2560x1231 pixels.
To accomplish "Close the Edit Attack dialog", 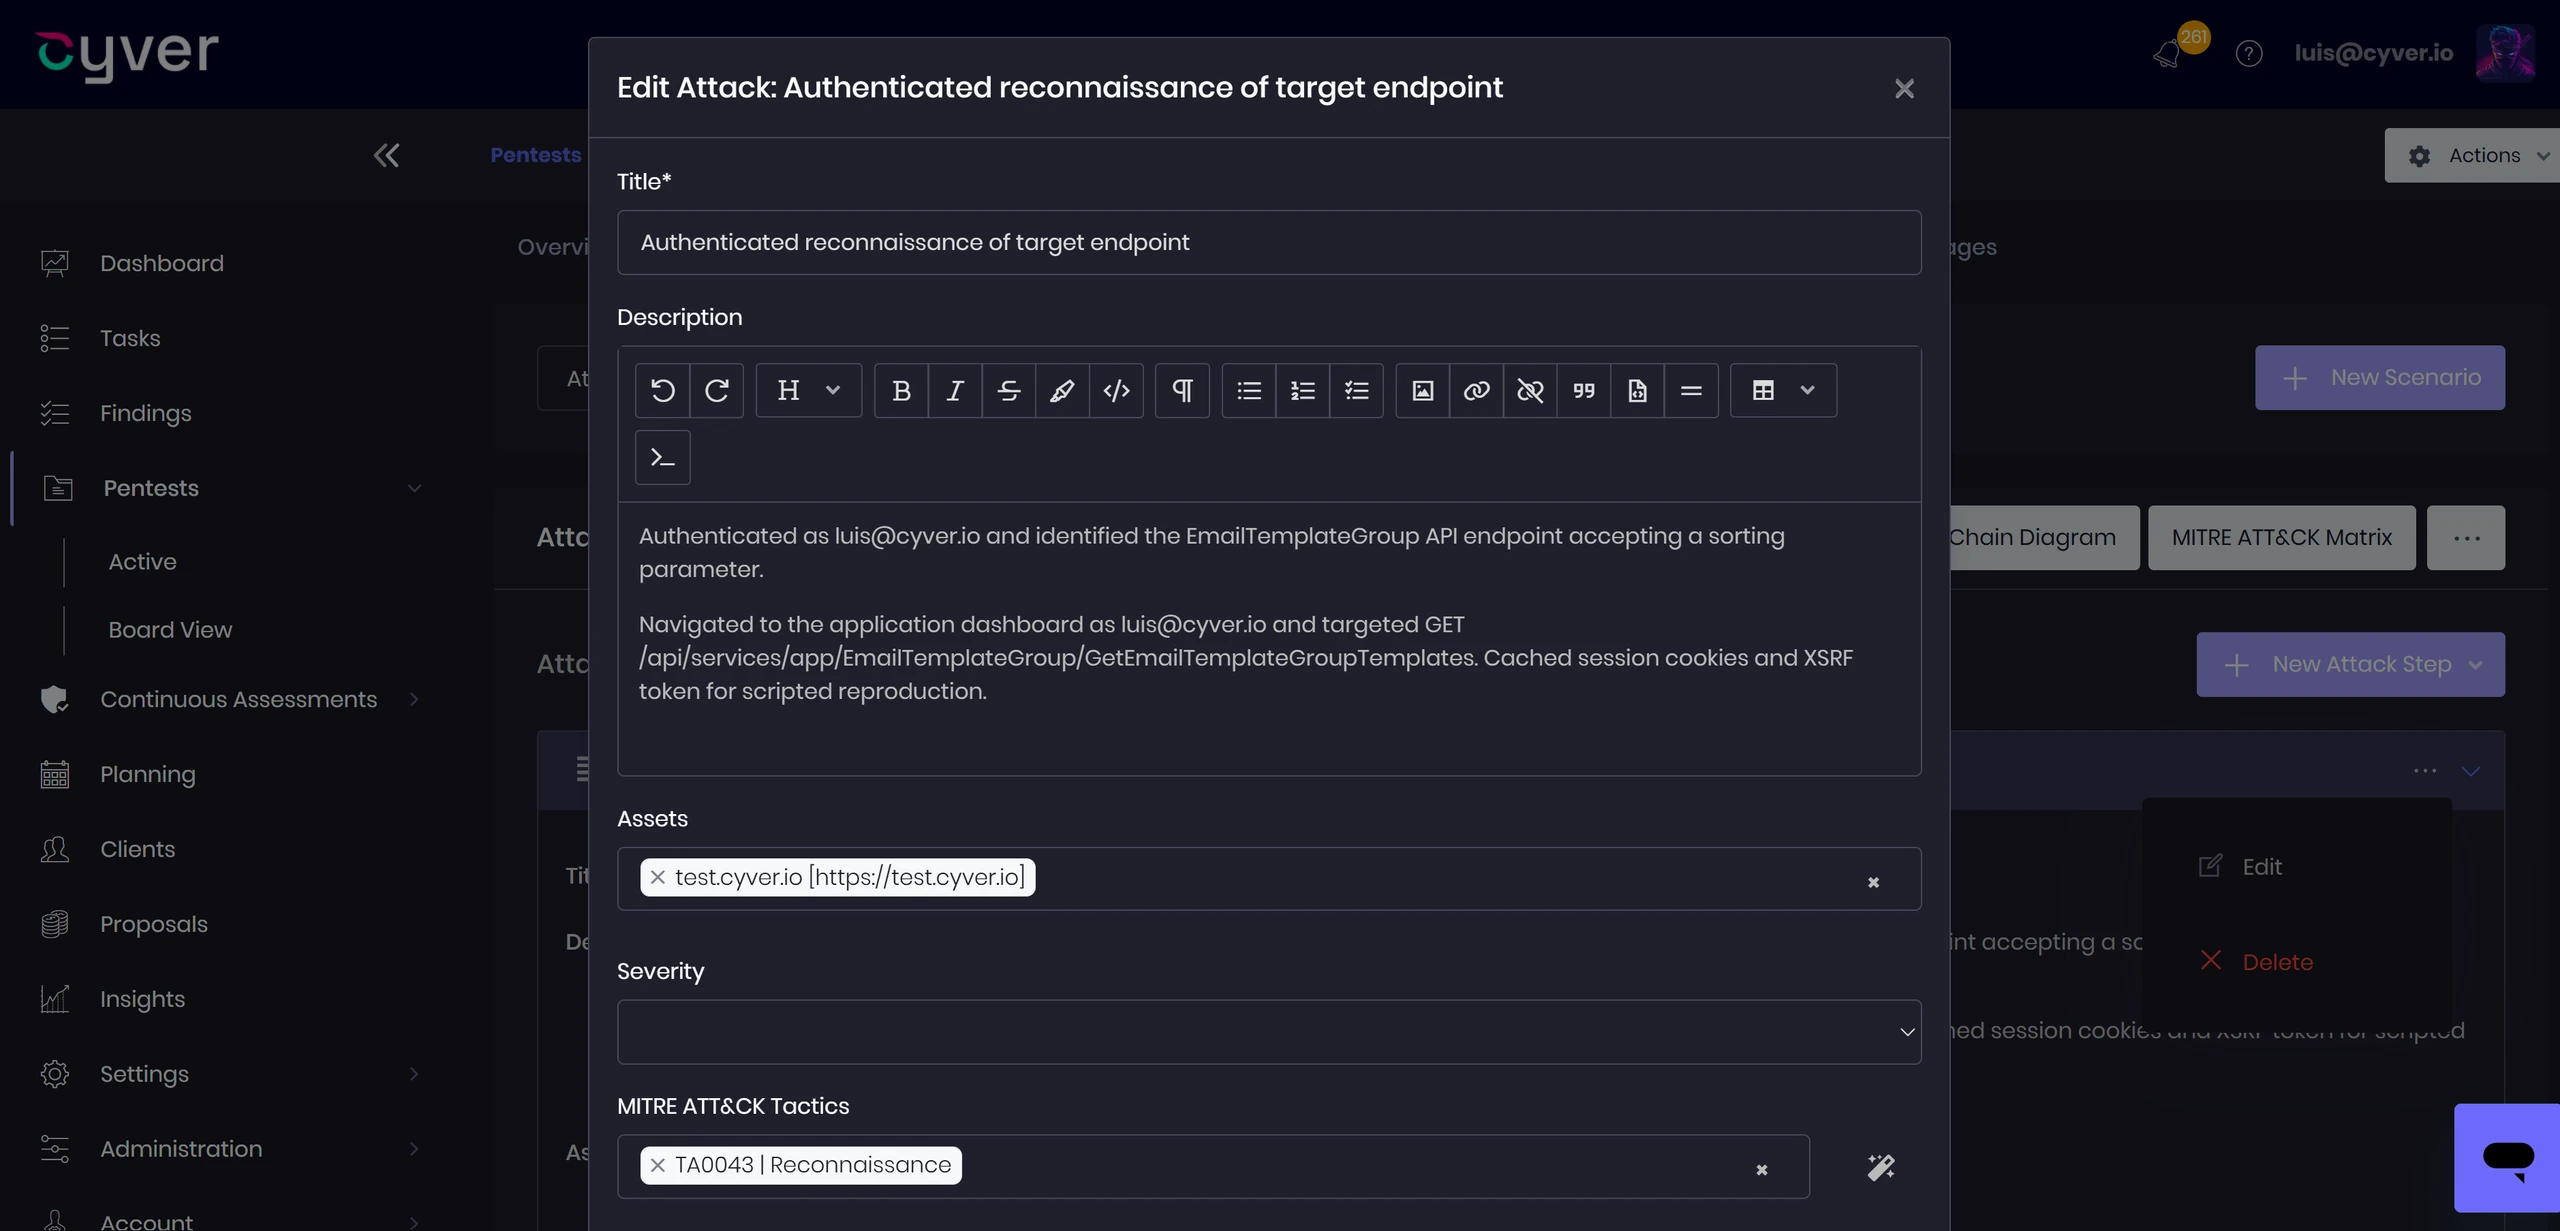I will 1904,89.
